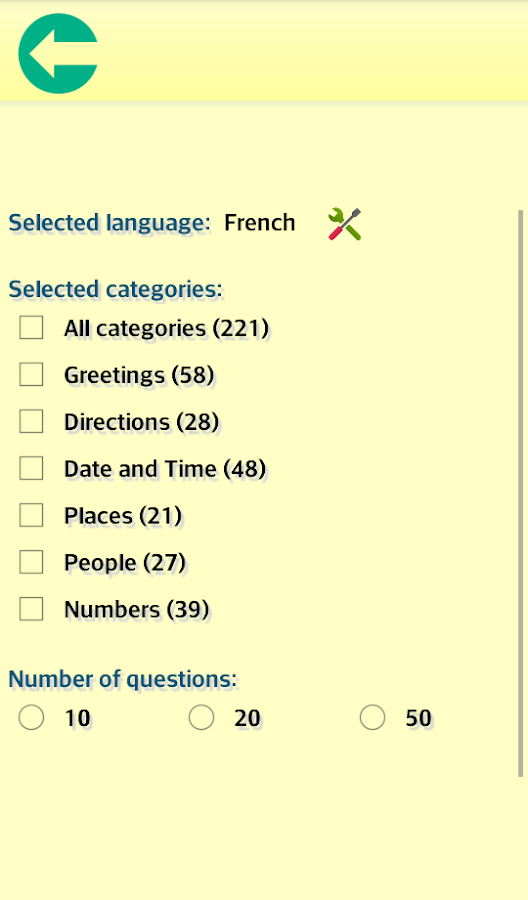Viewport: 528px width, 900px height.
Task: Click the Selected categories heading
Action: 115,289
